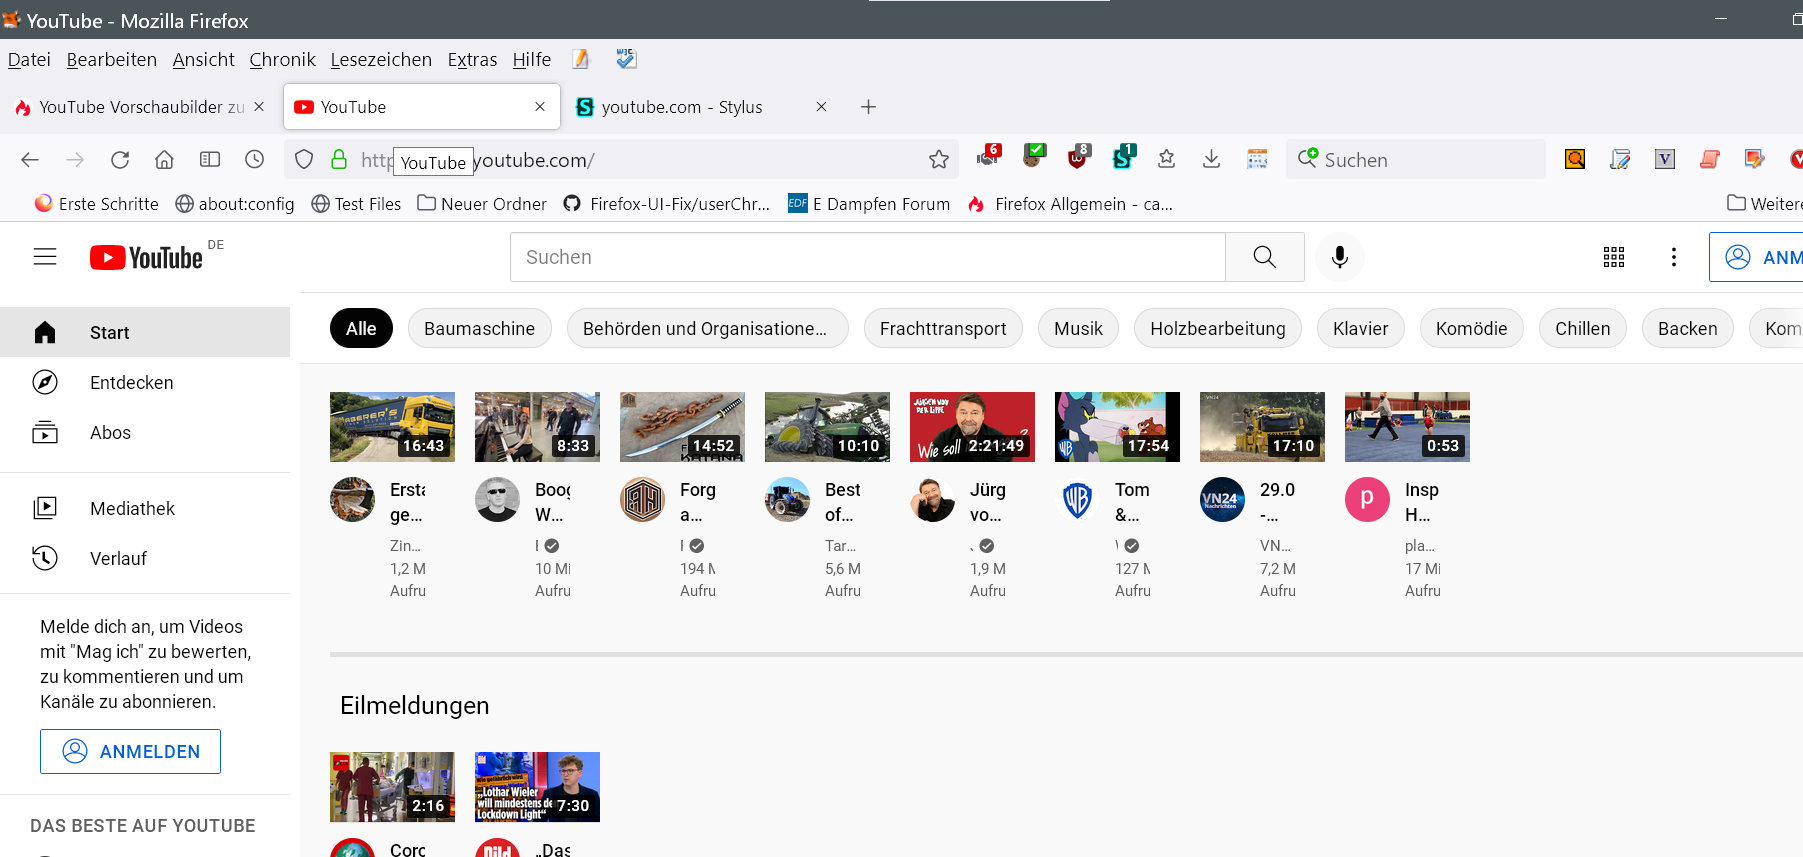Select the Musik filter chip

coord(1077,329)
